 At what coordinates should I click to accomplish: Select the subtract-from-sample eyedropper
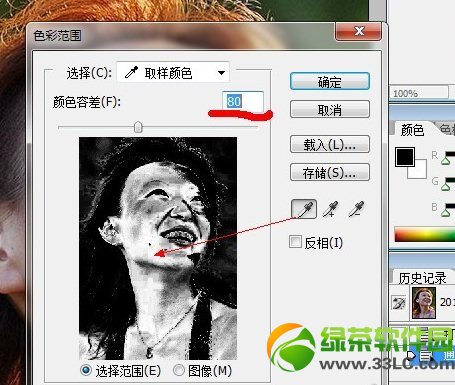click(356, 209)
